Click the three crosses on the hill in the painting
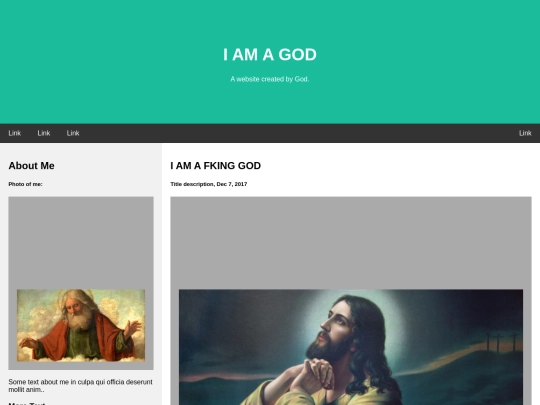The height and width of the screenshot is (405, 540). coord(501,341)
